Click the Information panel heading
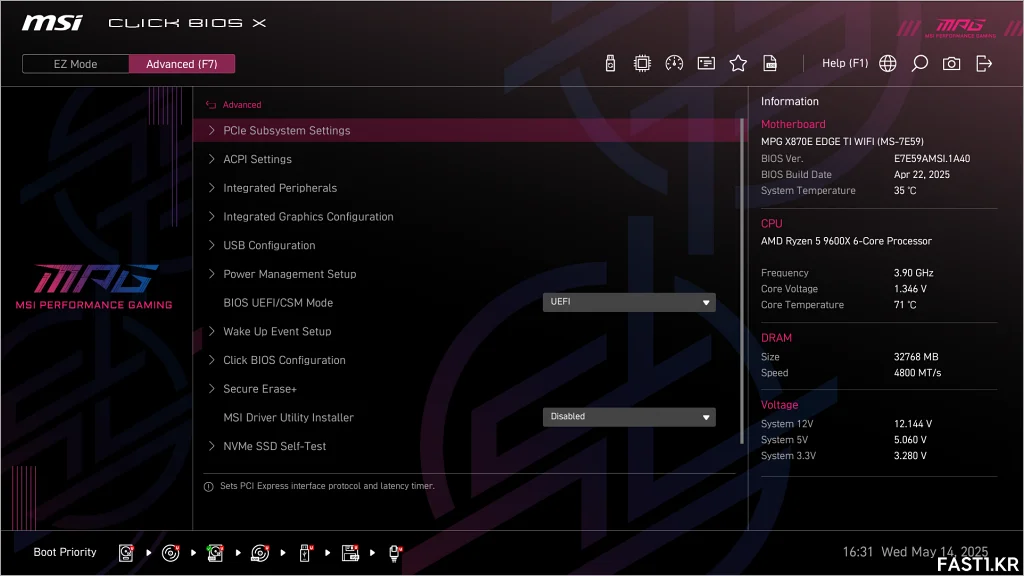This screenshot has height=576, width=1024. (x=790, y=101)
